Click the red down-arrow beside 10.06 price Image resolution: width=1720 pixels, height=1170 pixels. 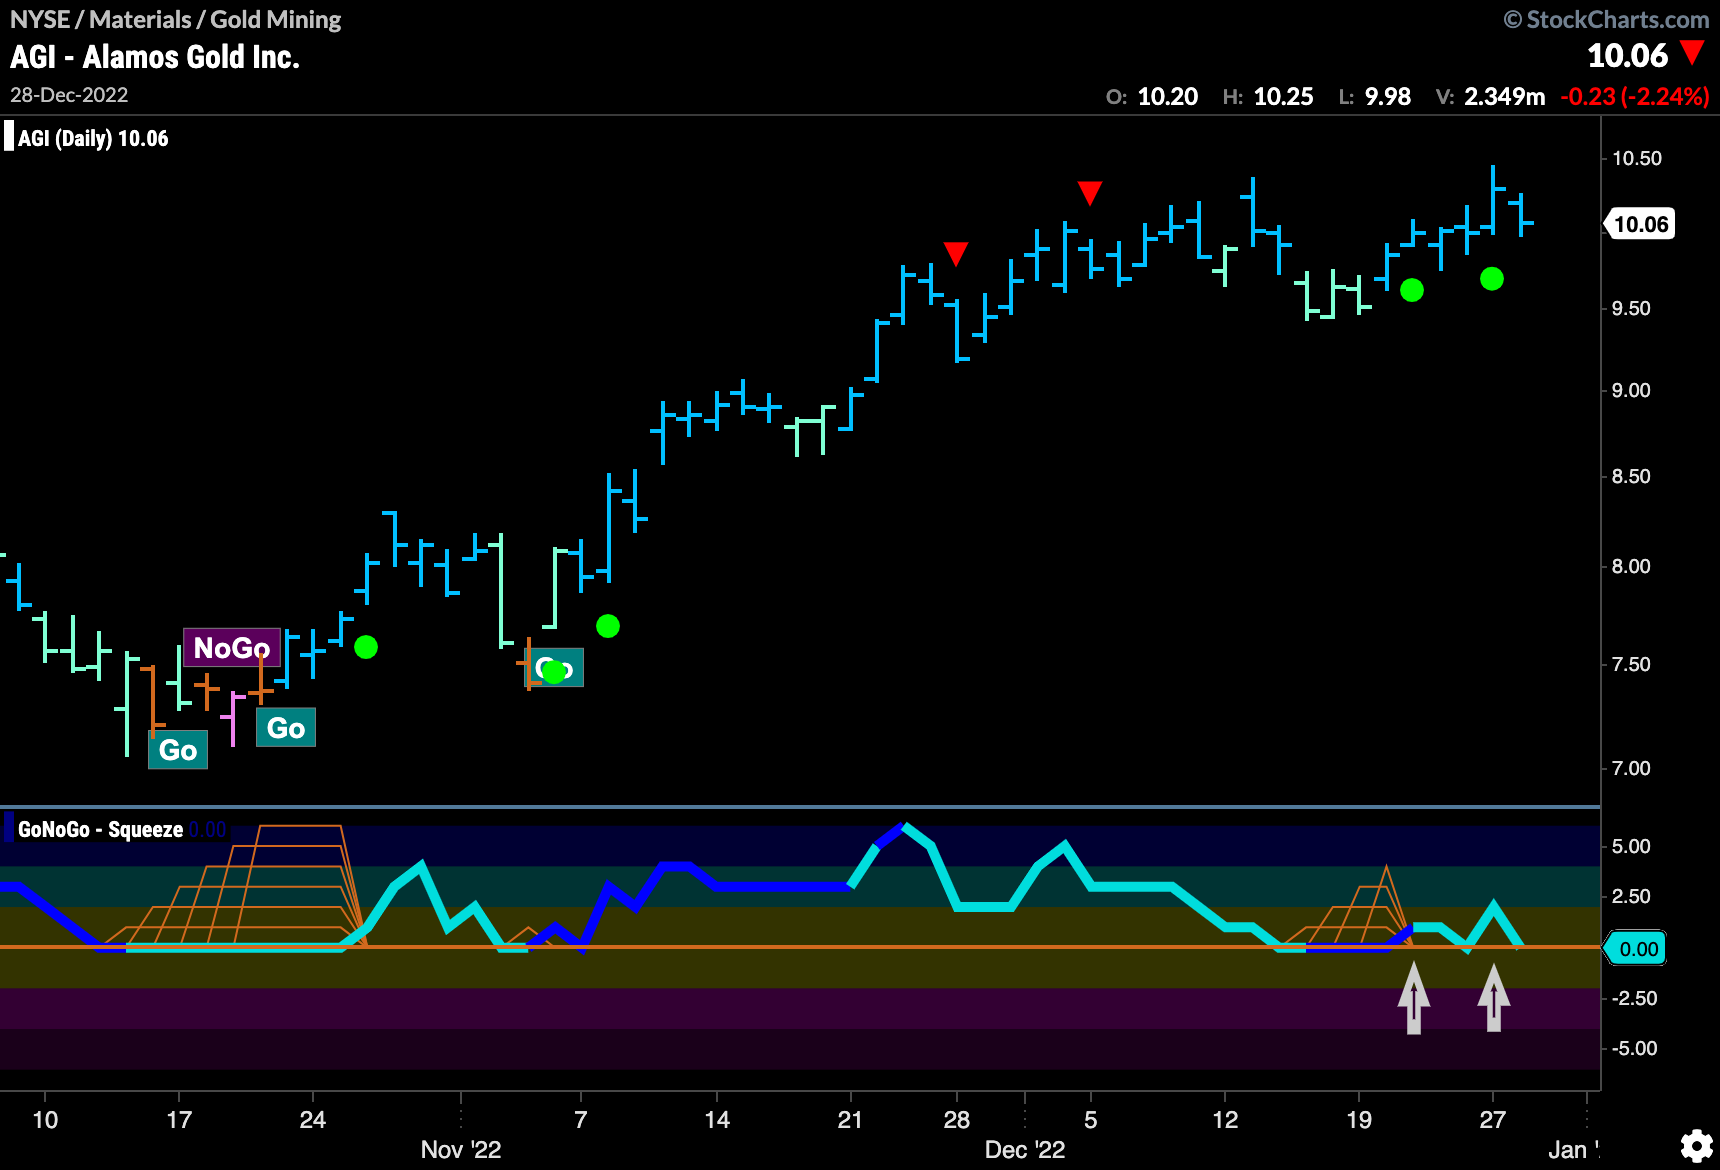[x=1692, y=53]
